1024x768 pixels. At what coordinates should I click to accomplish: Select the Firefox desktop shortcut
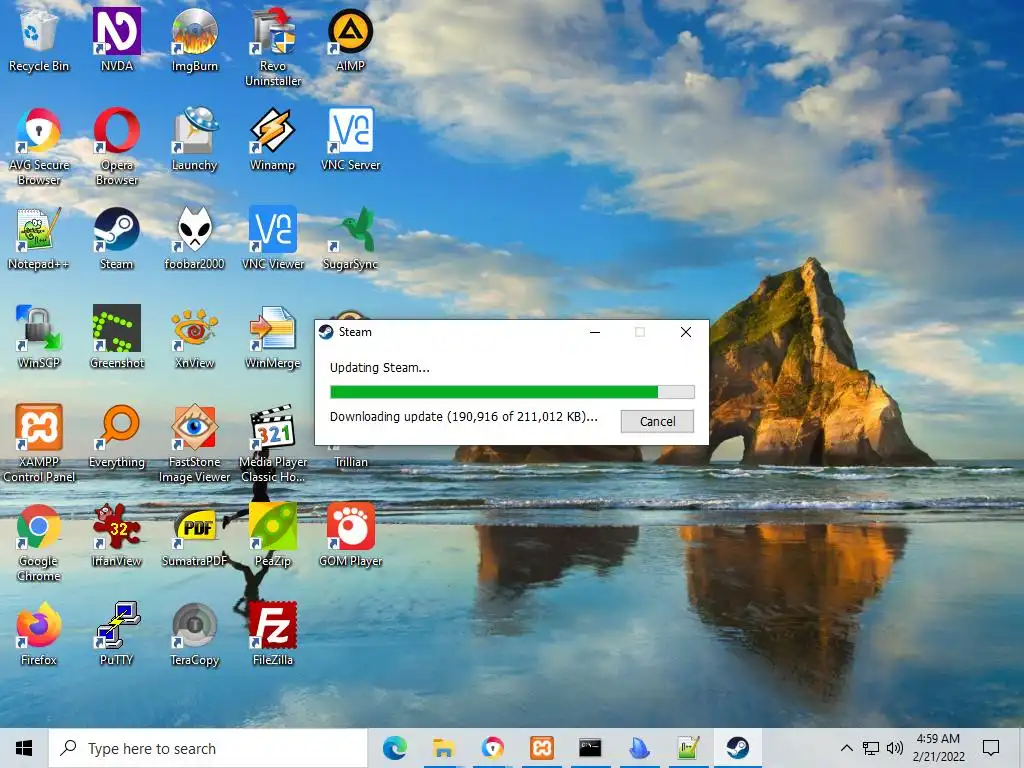tap(39, 633)
